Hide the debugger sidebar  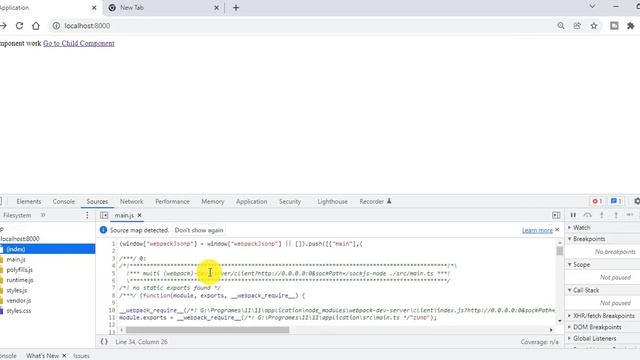click(556, 215)
